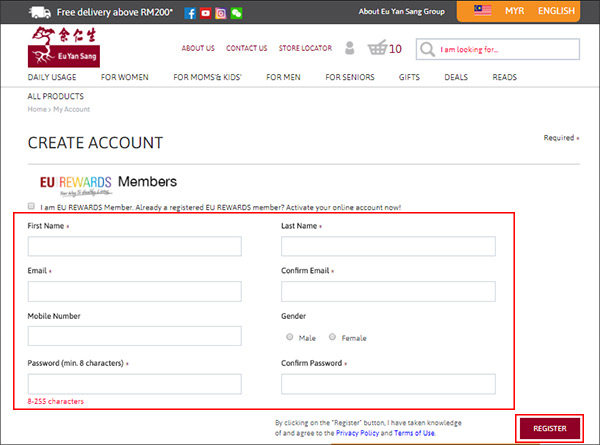Click the Confirm Email input field
Viewport: 600px width, 445px height.
point(388,292)
